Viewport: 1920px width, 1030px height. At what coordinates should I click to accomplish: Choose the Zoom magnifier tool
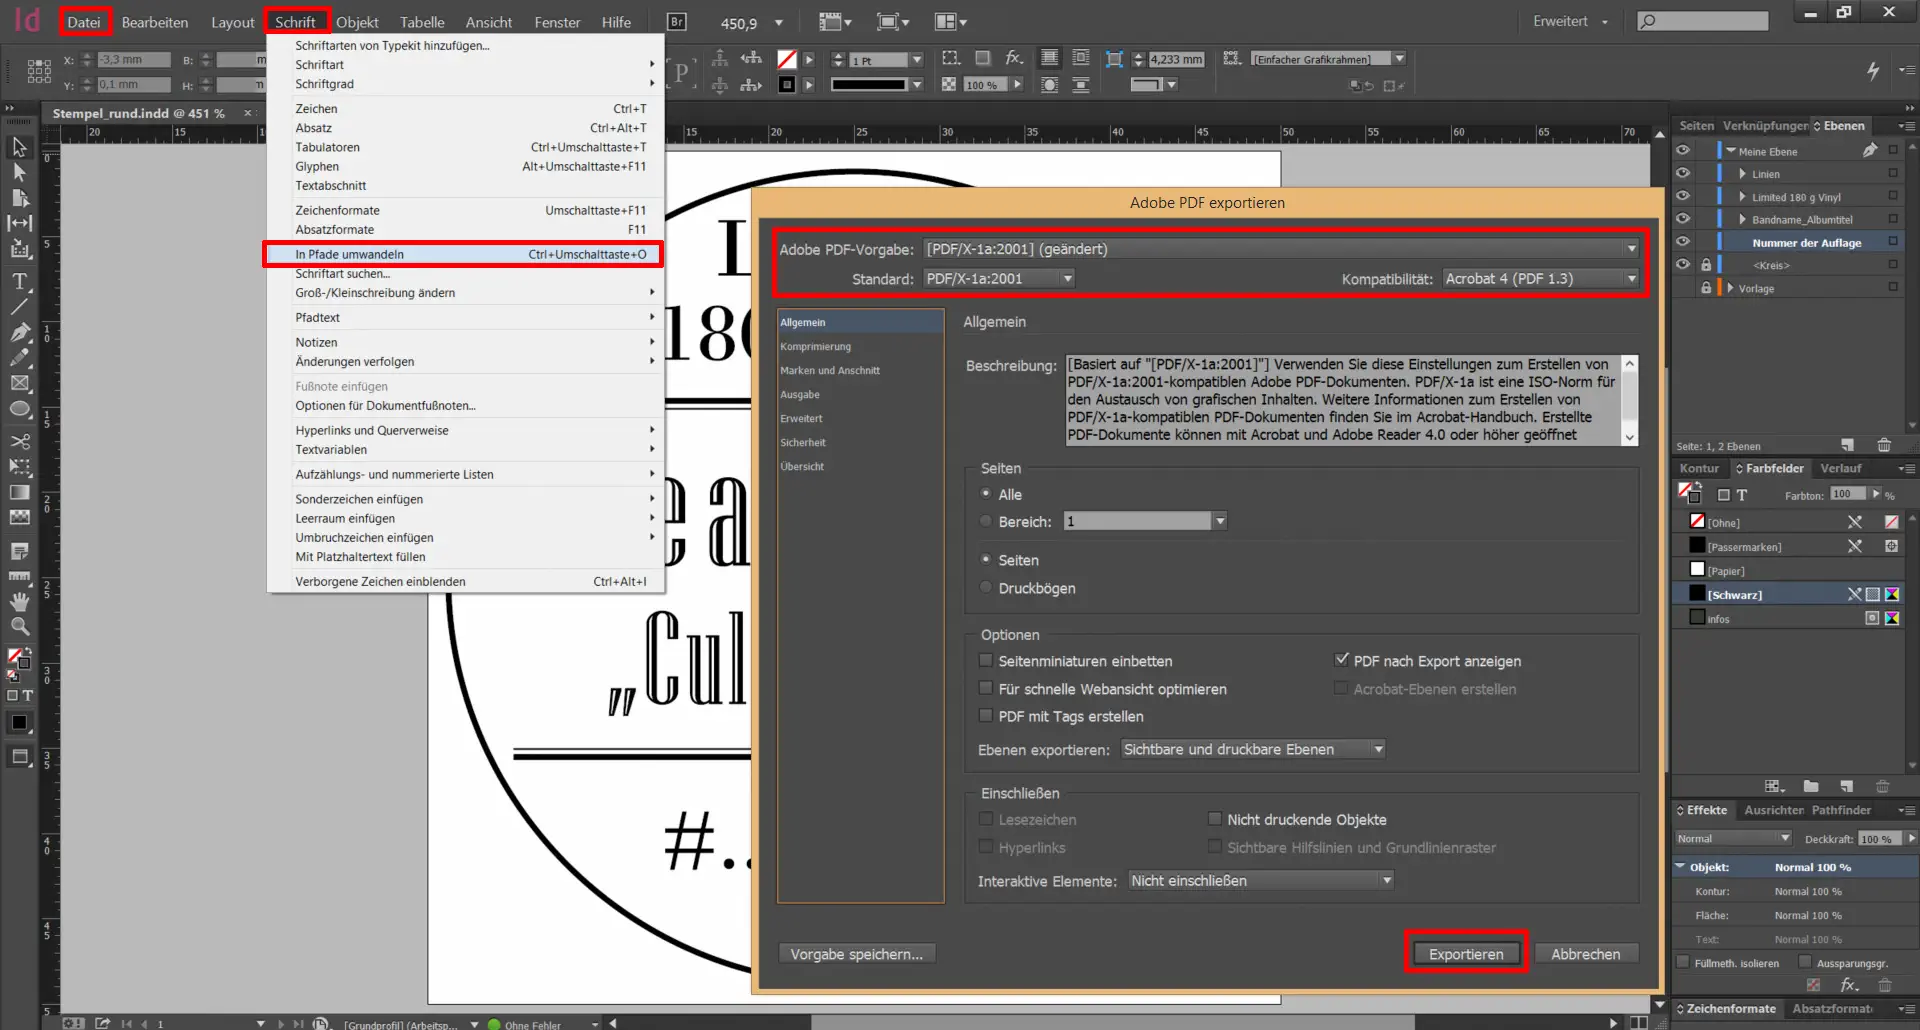[x=19, y=627]
